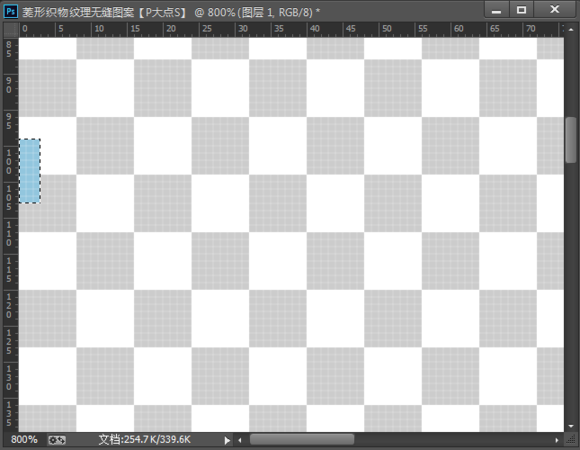Click the horizontal scrollbar right arrow
This screenshot has height=450, width=580.
(x=557, y=440)
